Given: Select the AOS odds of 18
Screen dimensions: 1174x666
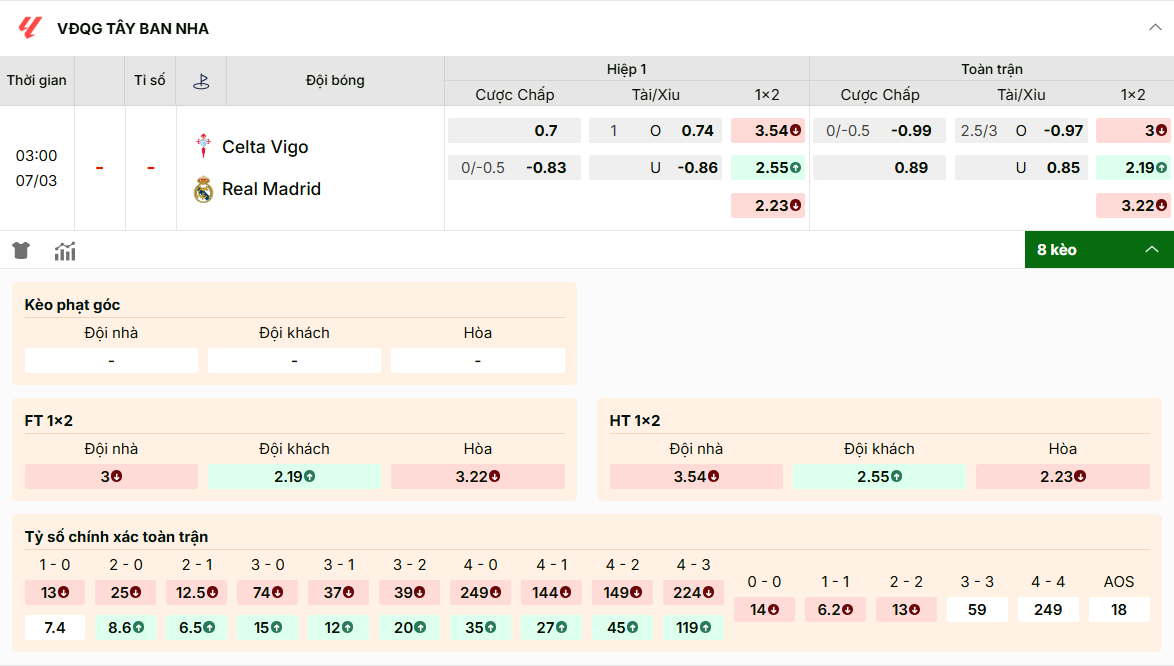Looking at the screenshot, I should (x=1119, y=609).
